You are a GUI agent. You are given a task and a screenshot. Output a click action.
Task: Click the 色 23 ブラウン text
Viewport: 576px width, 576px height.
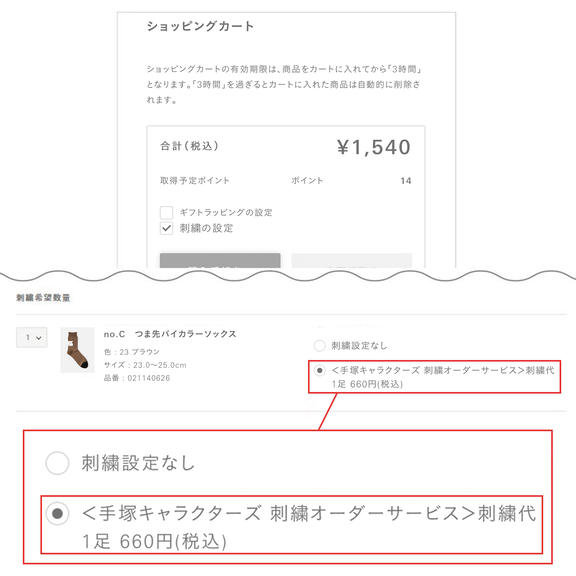pyautogui.click(x=132, y=352)
